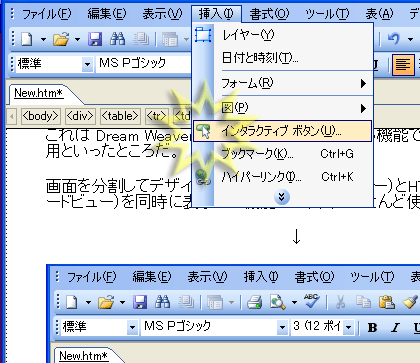This screenshot has width=420, height=363.
Task: Select the <div> tag button
Action: point(81,116)
